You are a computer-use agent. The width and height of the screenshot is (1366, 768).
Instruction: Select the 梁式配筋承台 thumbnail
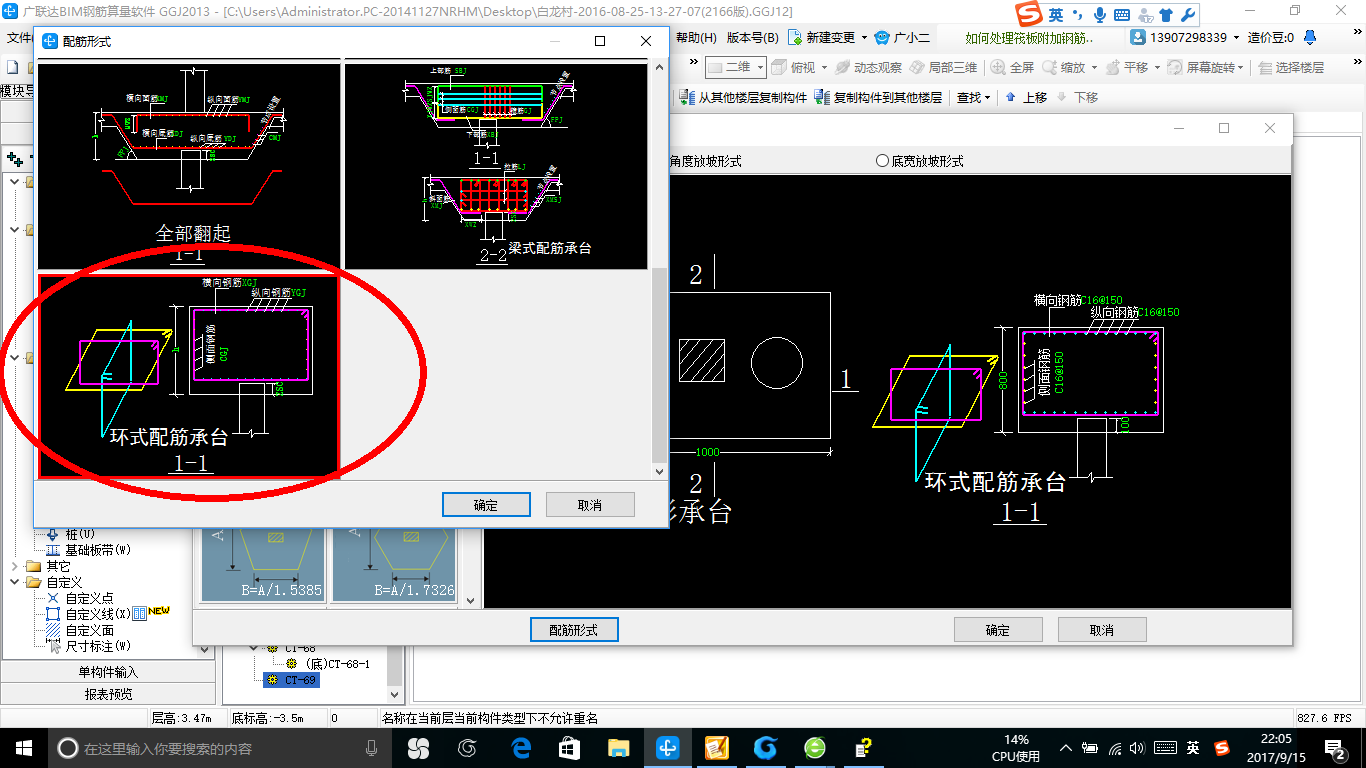coord(496,166)
